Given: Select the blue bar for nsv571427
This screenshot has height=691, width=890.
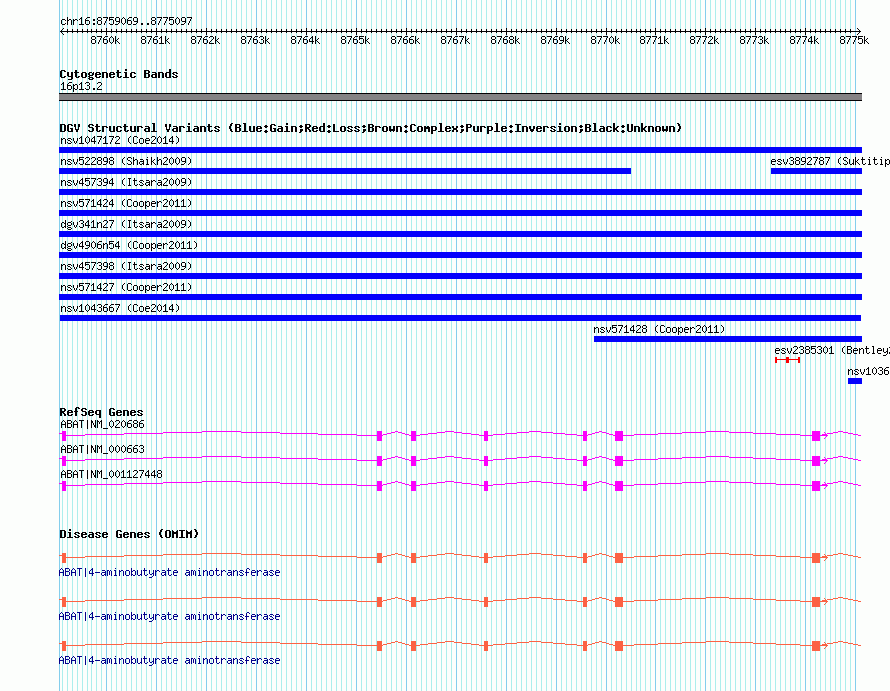Looking at the screenshot, I should 460,297.
